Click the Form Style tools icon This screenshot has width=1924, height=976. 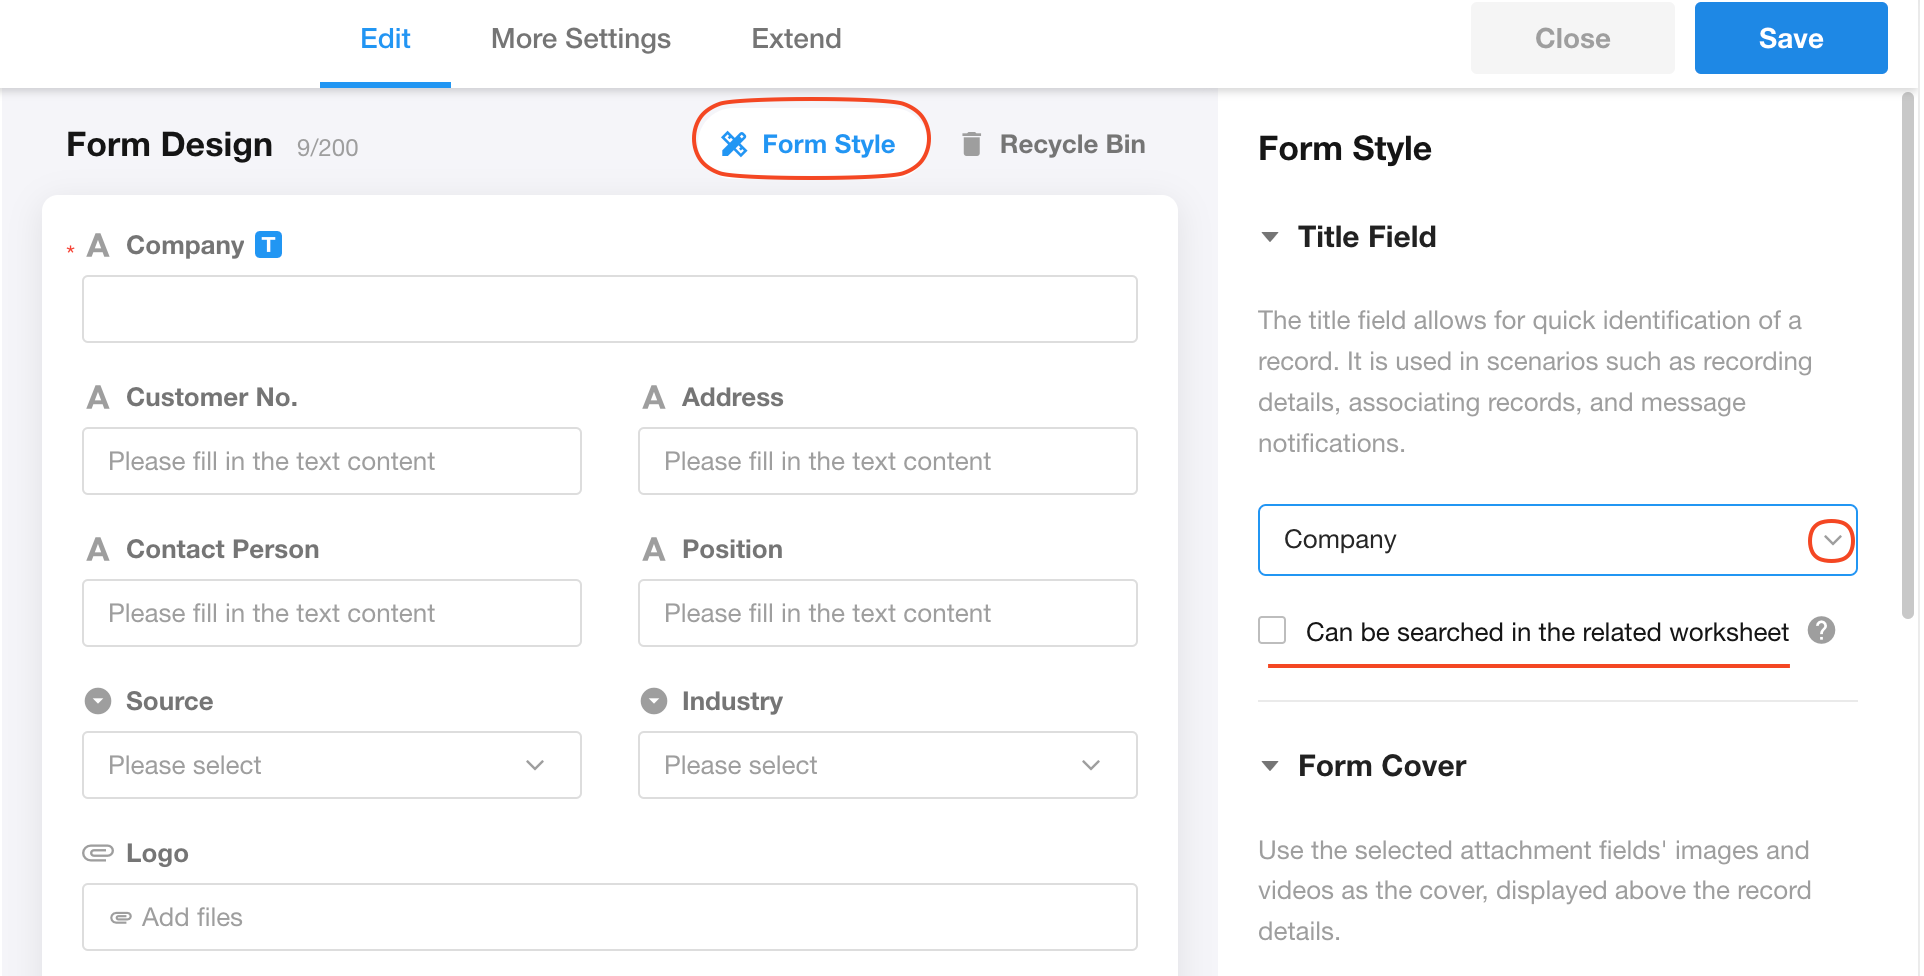(x=734, y=145)
